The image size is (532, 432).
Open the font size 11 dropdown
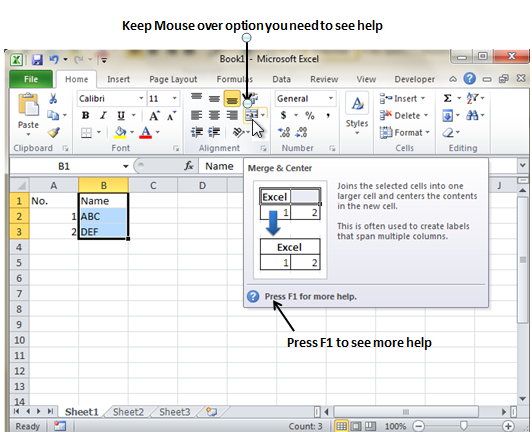tap(174, 98)
